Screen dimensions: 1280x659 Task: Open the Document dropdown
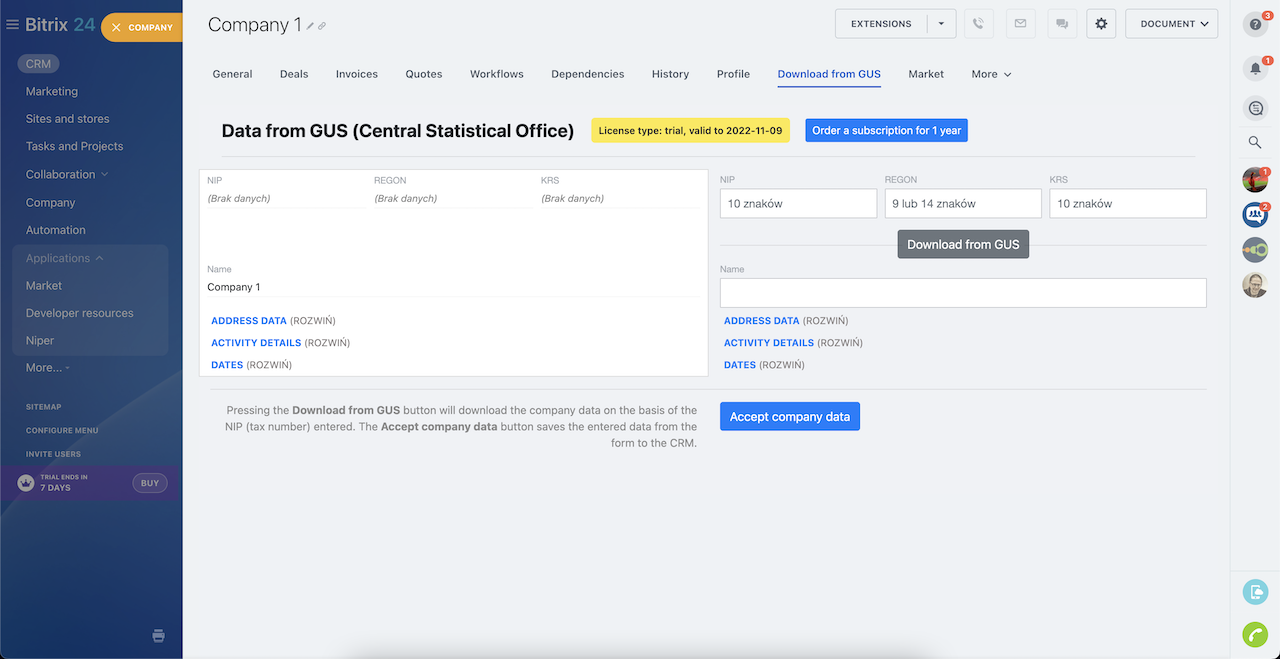tap(1171, 24)
